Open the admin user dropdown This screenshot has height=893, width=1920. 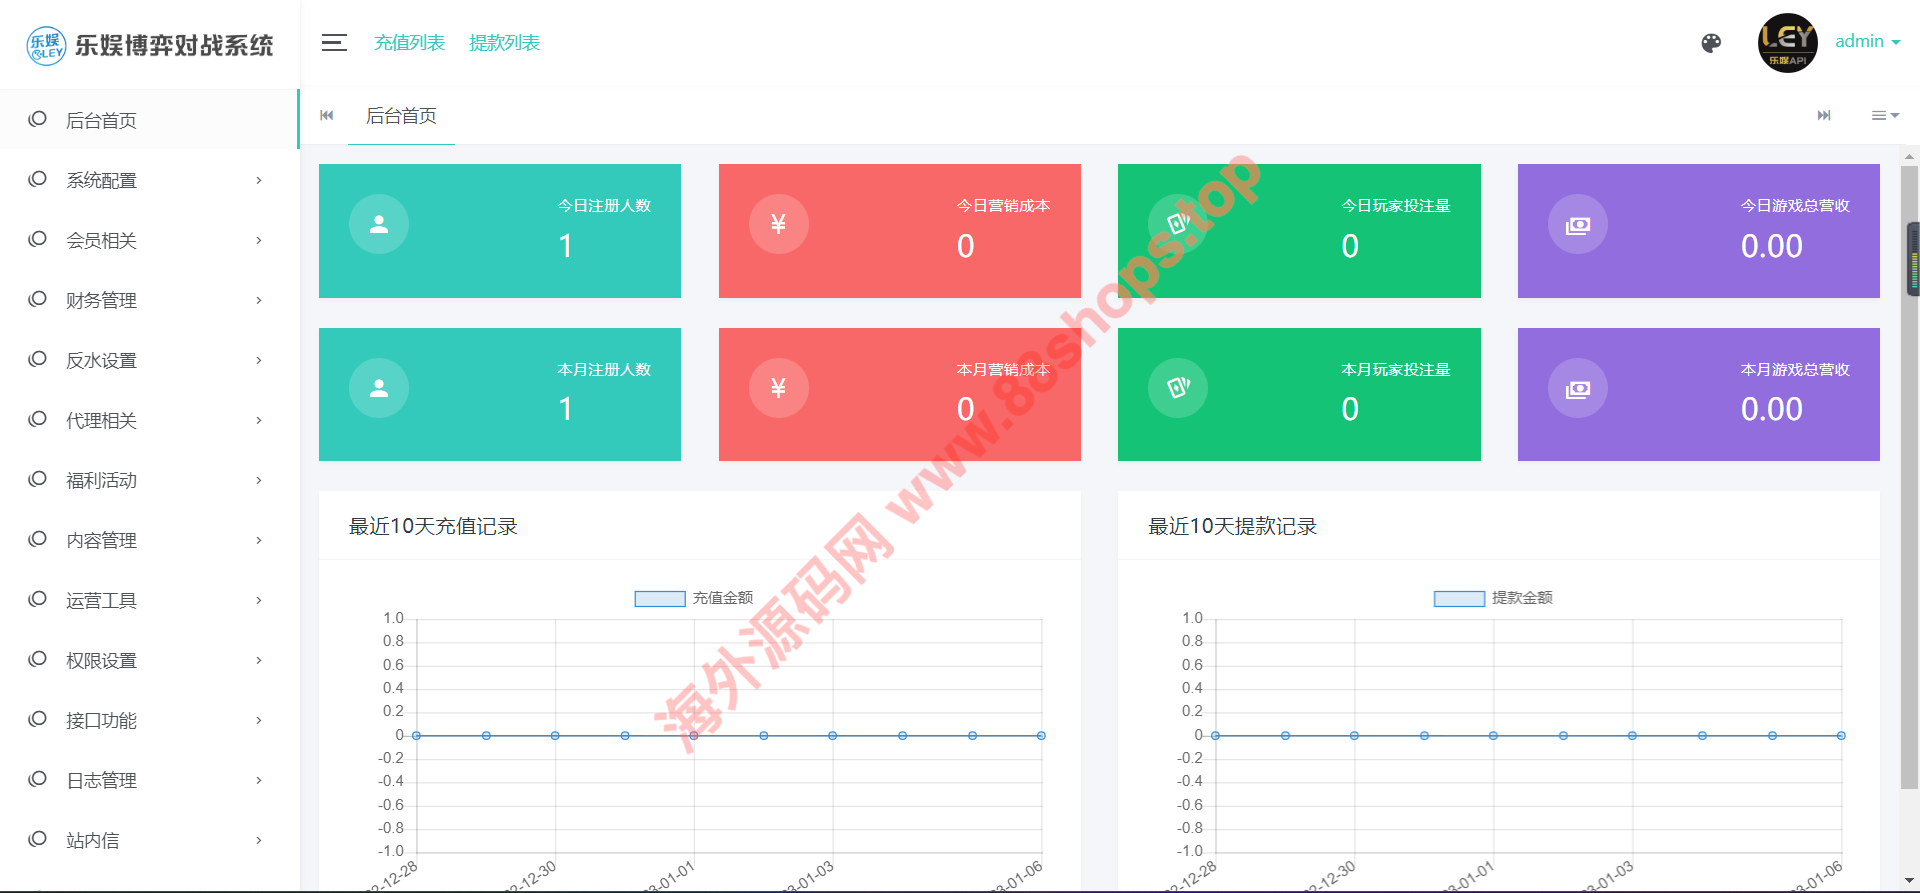point(1867,42)
